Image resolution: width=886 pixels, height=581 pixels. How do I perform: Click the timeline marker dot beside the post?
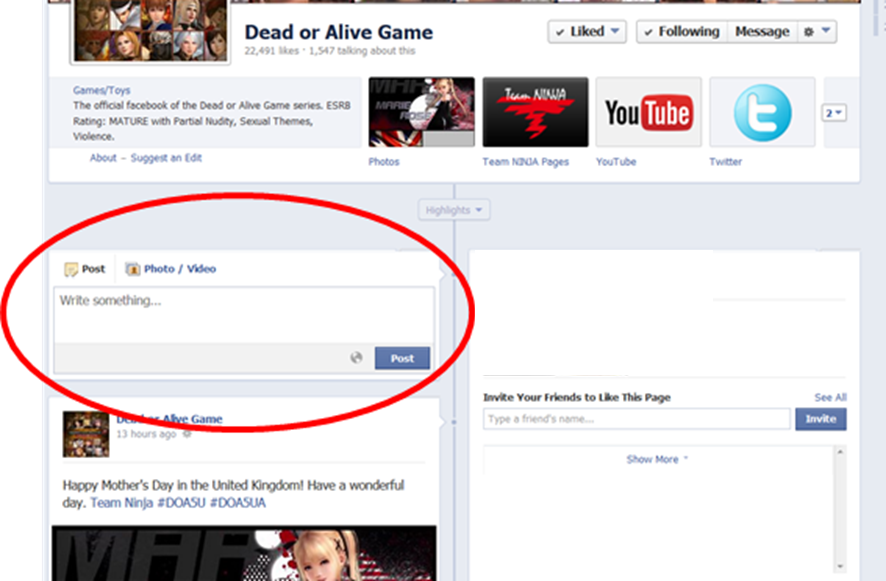click(454, 422)
